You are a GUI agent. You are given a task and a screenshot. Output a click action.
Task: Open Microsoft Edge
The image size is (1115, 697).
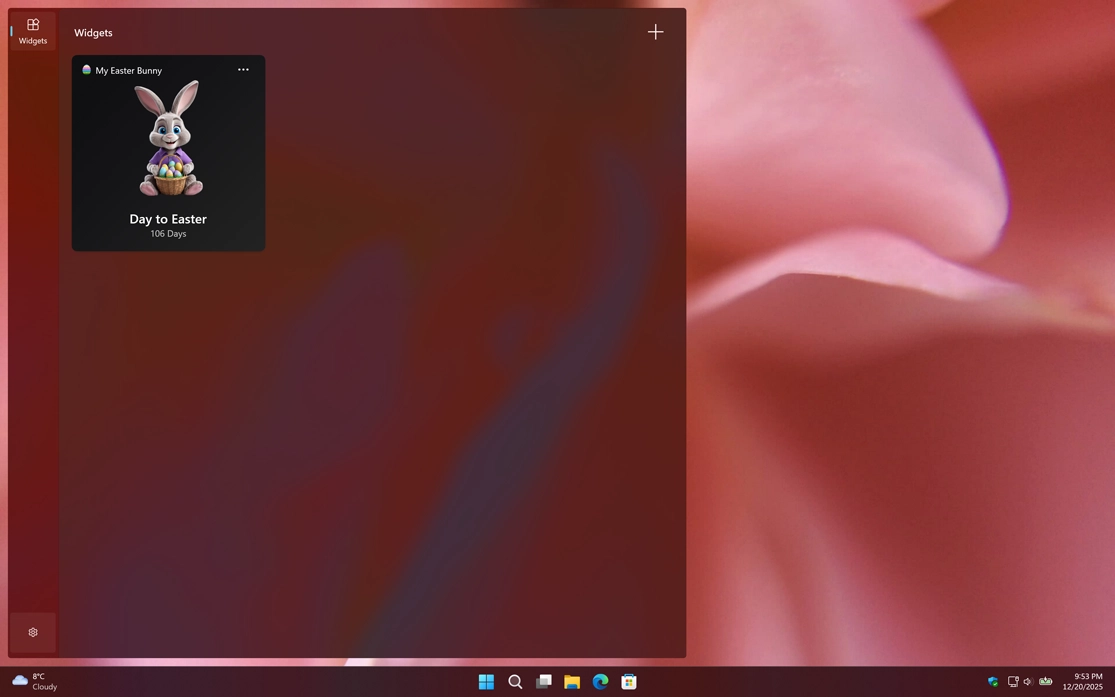click(600, 681)
